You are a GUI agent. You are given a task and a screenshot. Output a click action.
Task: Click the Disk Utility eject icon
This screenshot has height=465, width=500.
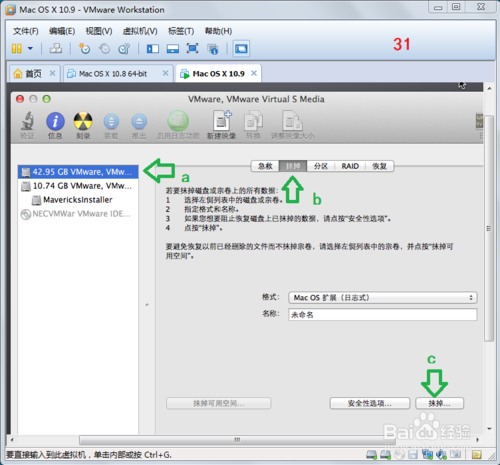(139, 126)
